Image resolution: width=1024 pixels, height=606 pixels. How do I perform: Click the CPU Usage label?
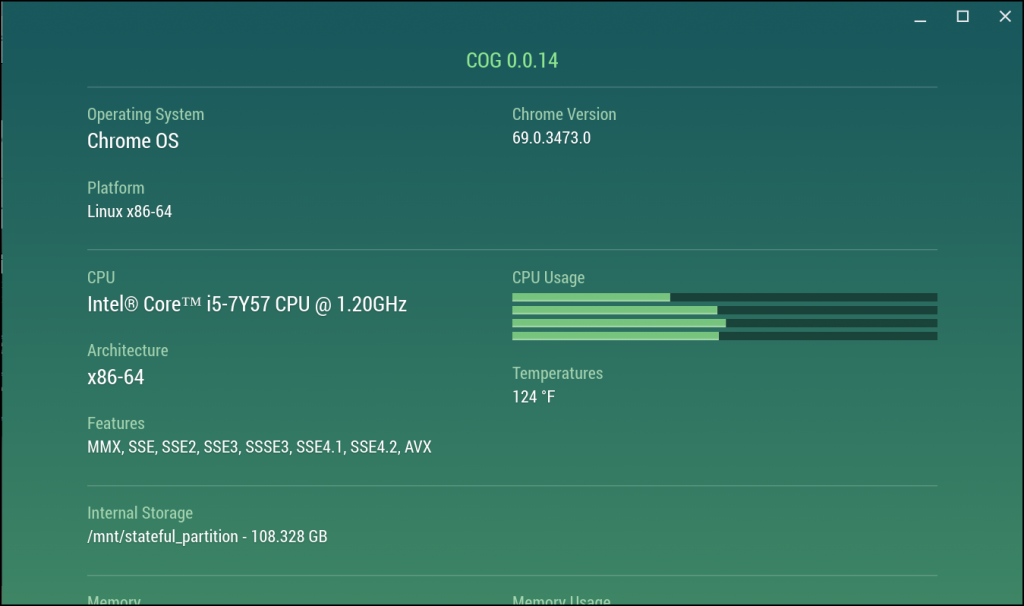(x=549, y=278)
